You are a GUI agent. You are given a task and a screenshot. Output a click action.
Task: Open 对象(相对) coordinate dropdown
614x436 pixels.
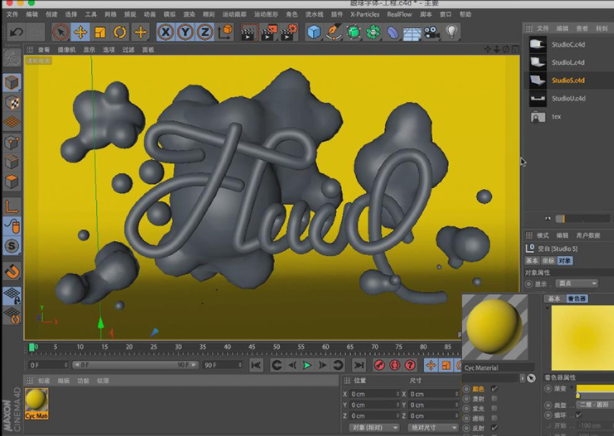(x=374, y=427)
